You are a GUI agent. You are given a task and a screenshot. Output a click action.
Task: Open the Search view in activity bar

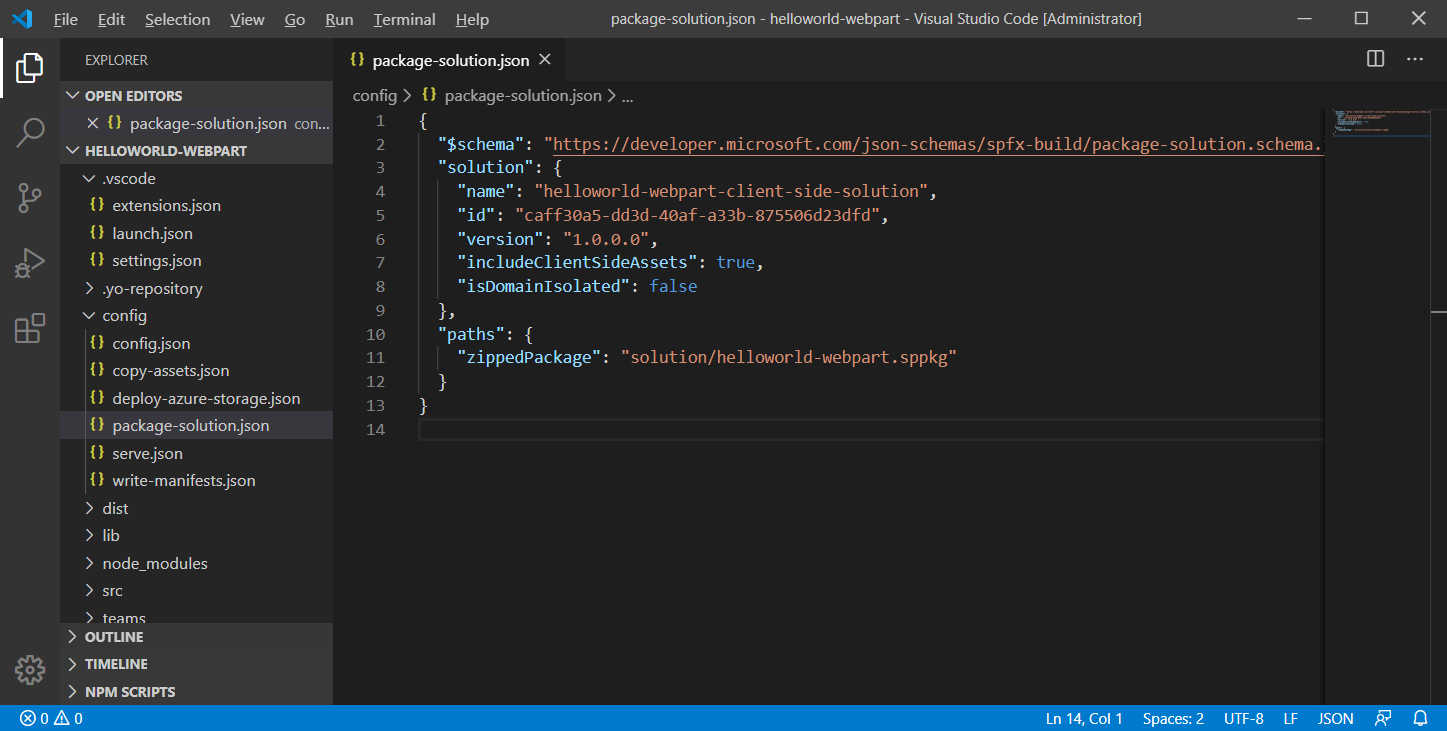pos(30,132)
